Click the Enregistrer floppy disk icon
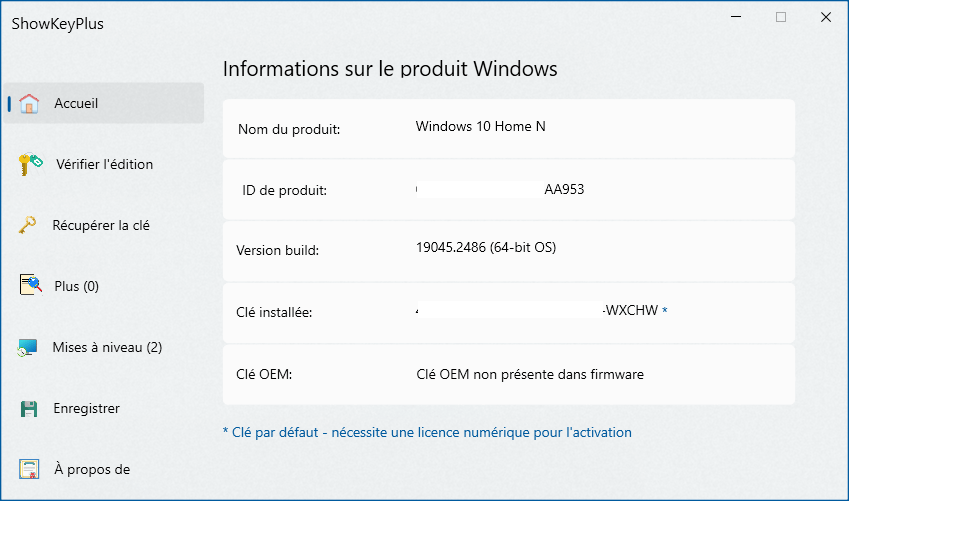960x540 pixels. tap(29, 408)
